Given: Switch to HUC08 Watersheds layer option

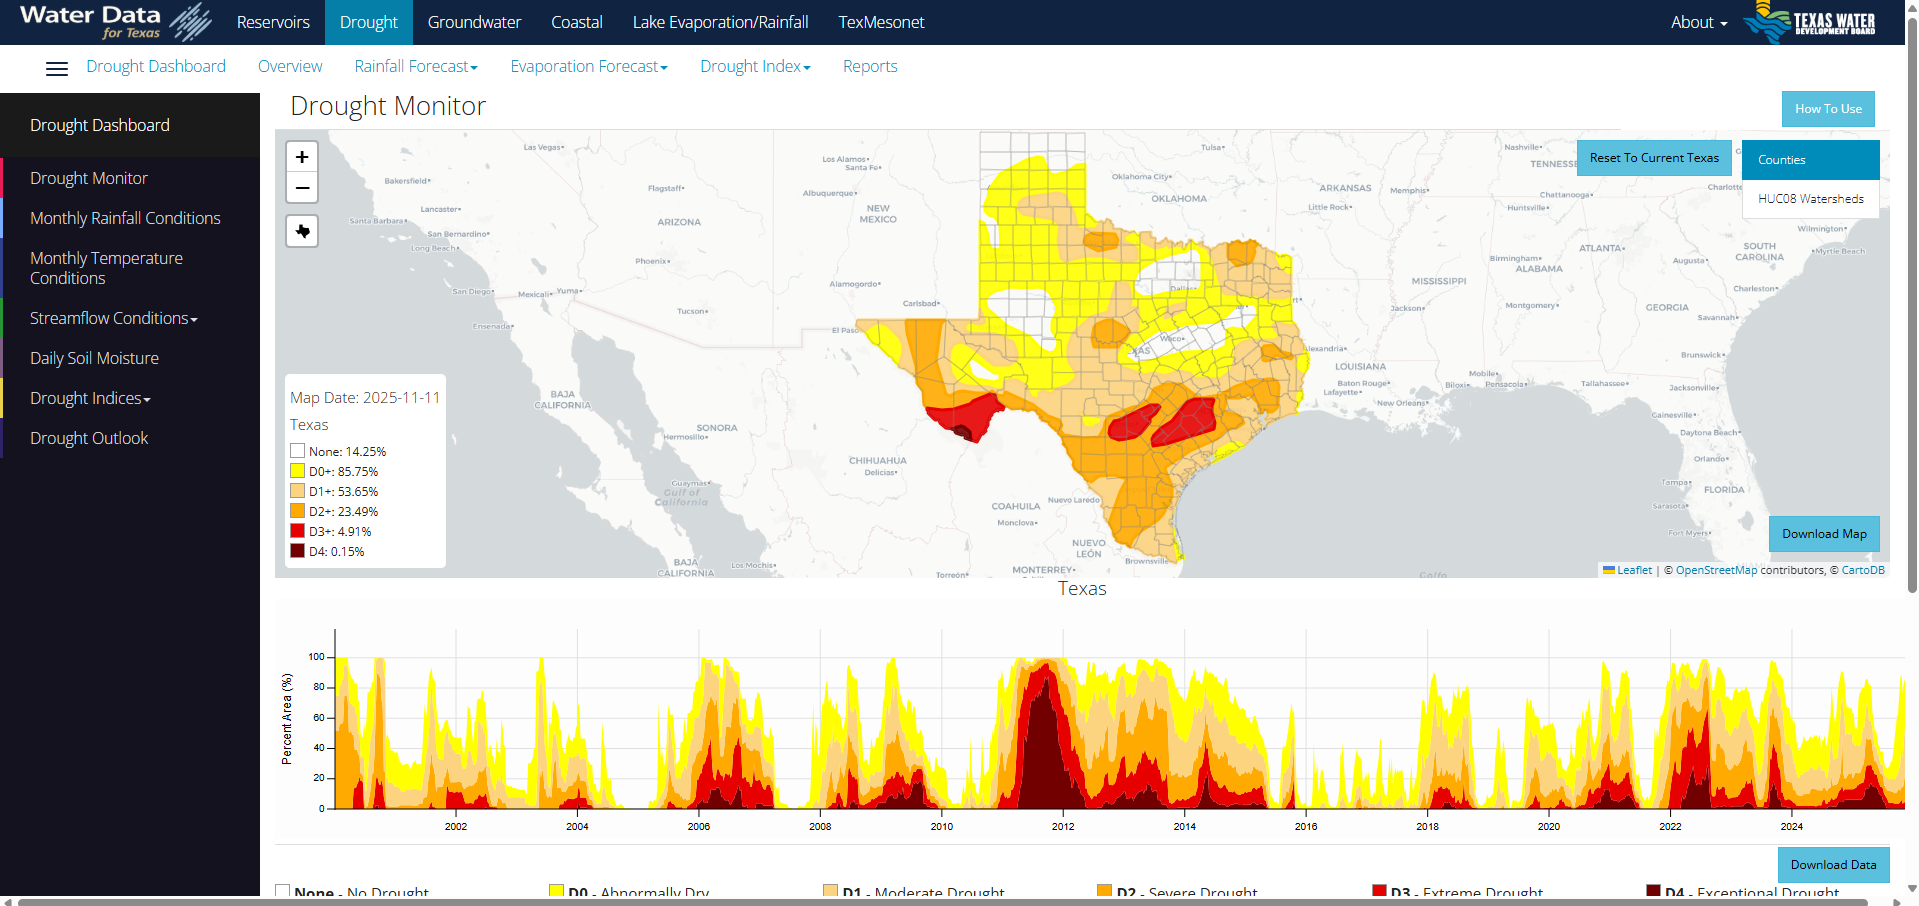Looking at the screenshot, I should (x=1810, y=199).
